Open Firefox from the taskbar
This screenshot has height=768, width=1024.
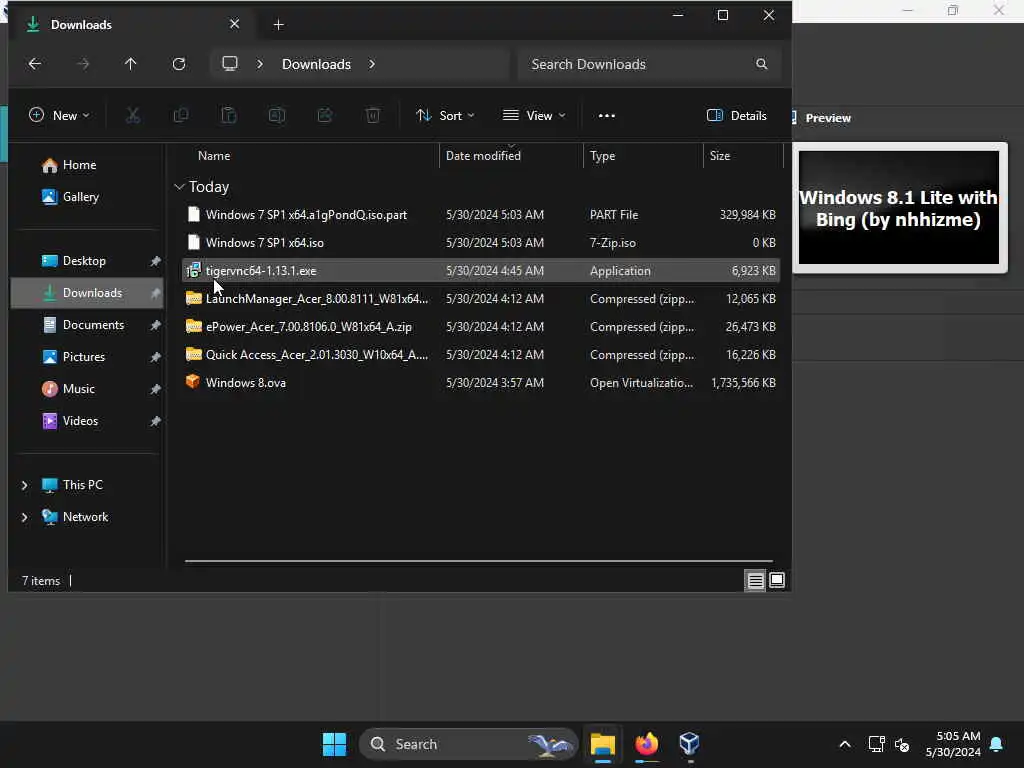(x=647, y=744)
